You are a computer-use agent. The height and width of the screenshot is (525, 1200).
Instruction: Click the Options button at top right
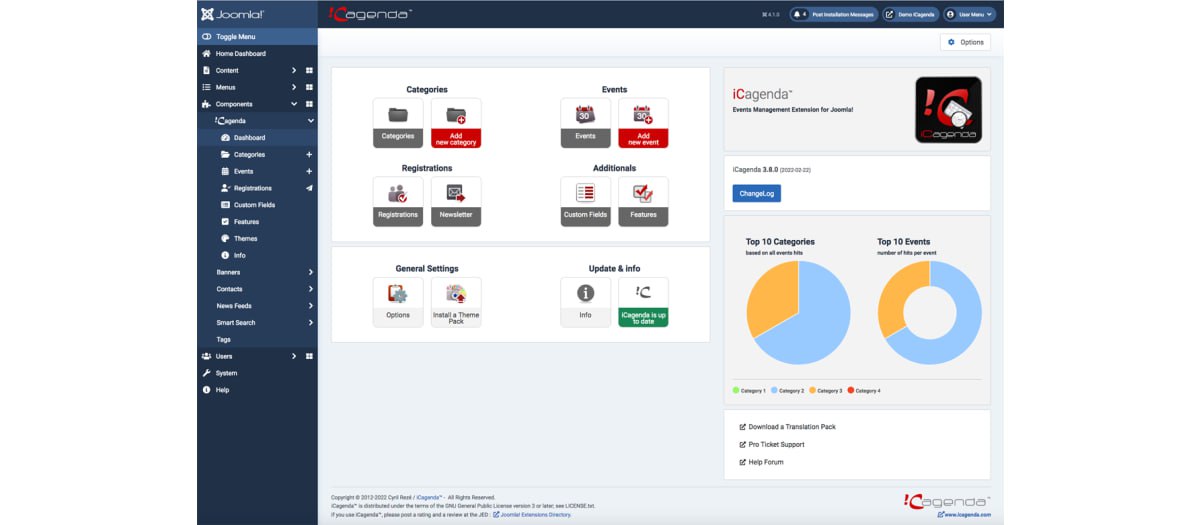click(x=965, y=42)
